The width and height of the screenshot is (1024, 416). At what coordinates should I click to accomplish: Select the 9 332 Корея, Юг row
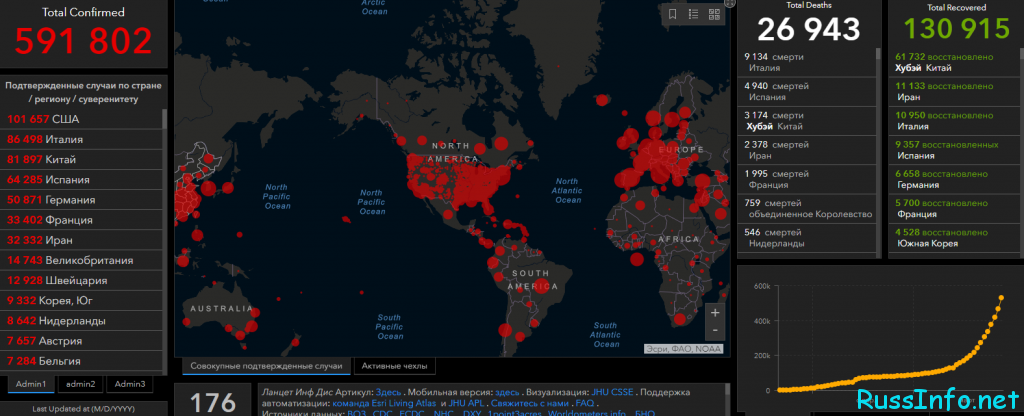pyautogui.click(x=82, y=301)
